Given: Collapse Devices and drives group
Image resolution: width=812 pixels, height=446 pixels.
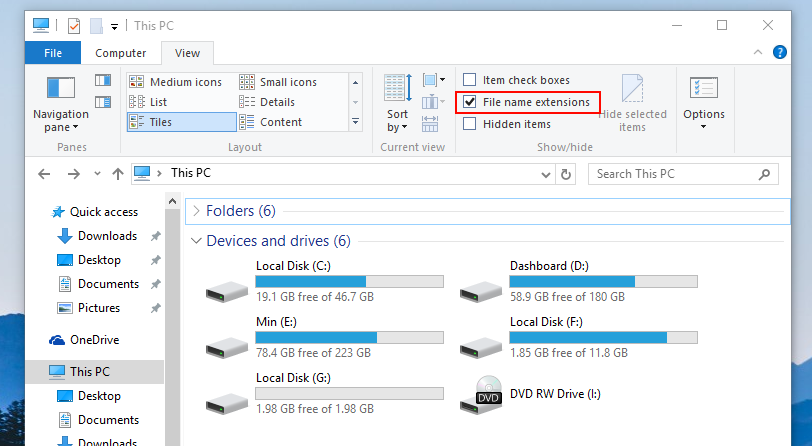Looking at the screenshot, I should [x=196, y=241].
